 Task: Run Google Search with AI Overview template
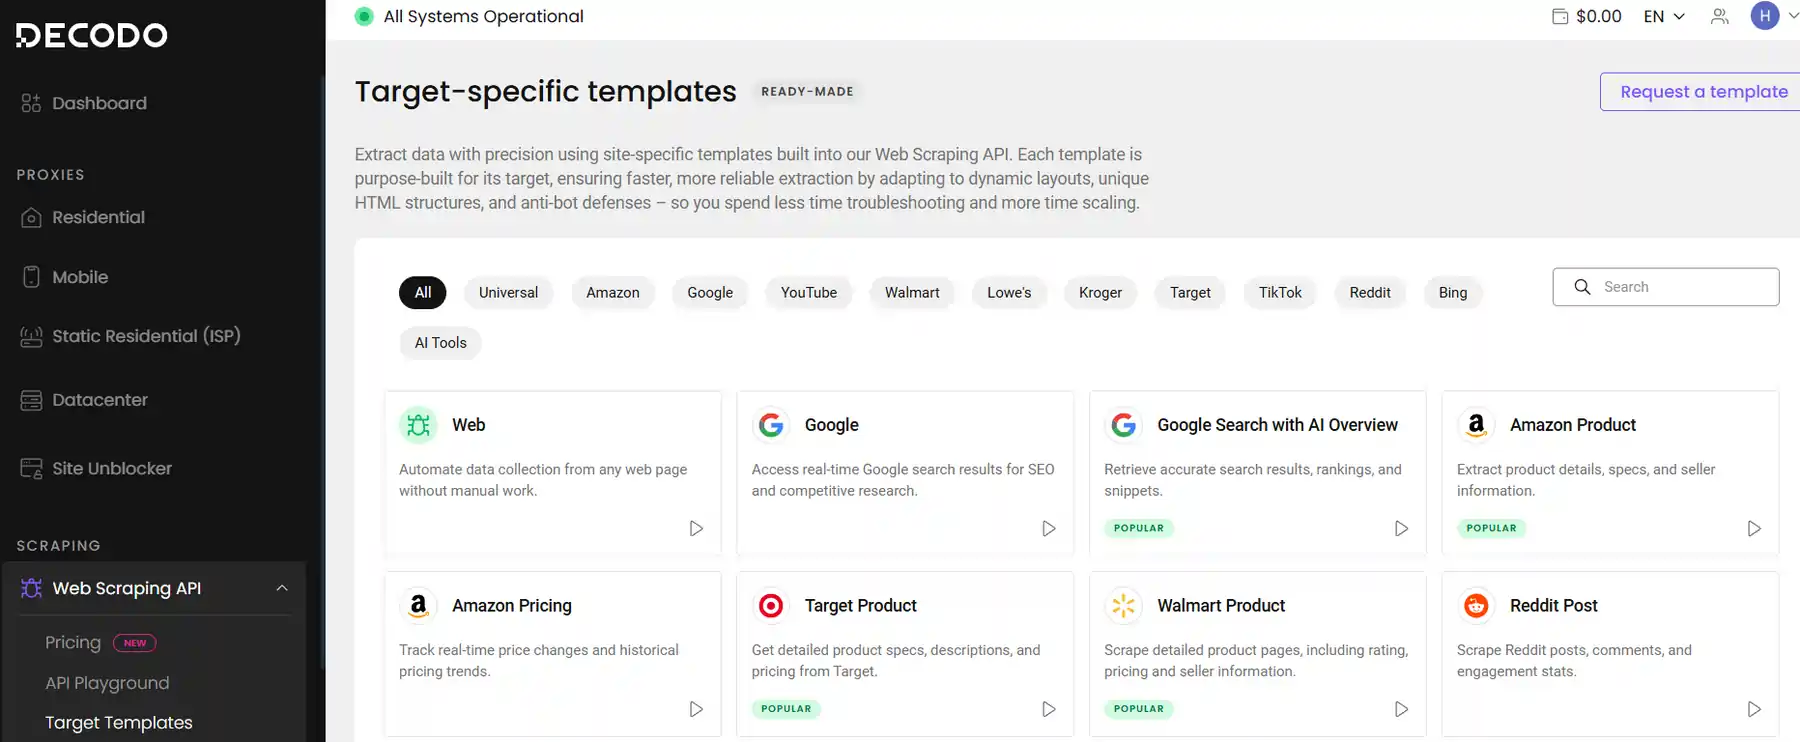click(1401, 528)
